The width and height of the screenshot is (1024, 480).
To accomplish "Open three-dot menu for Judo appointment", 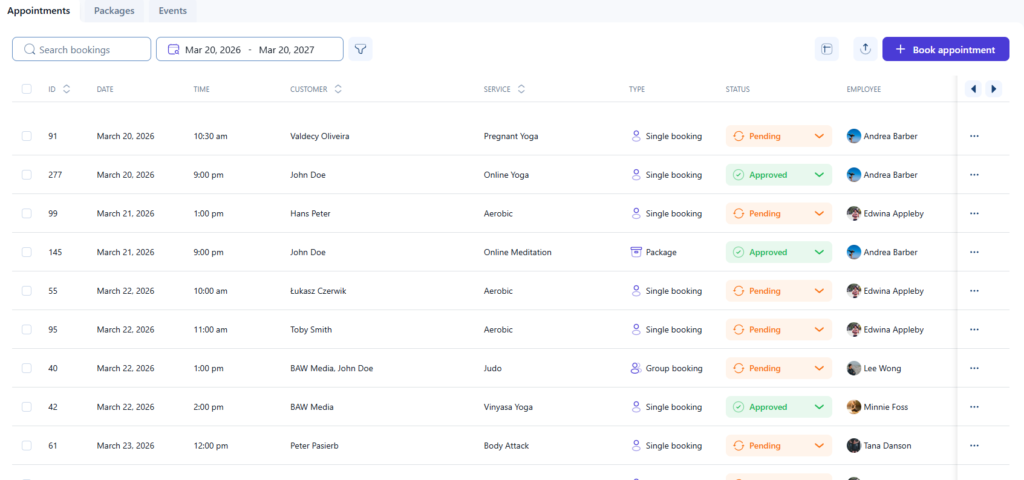I will tap(974, 368).
